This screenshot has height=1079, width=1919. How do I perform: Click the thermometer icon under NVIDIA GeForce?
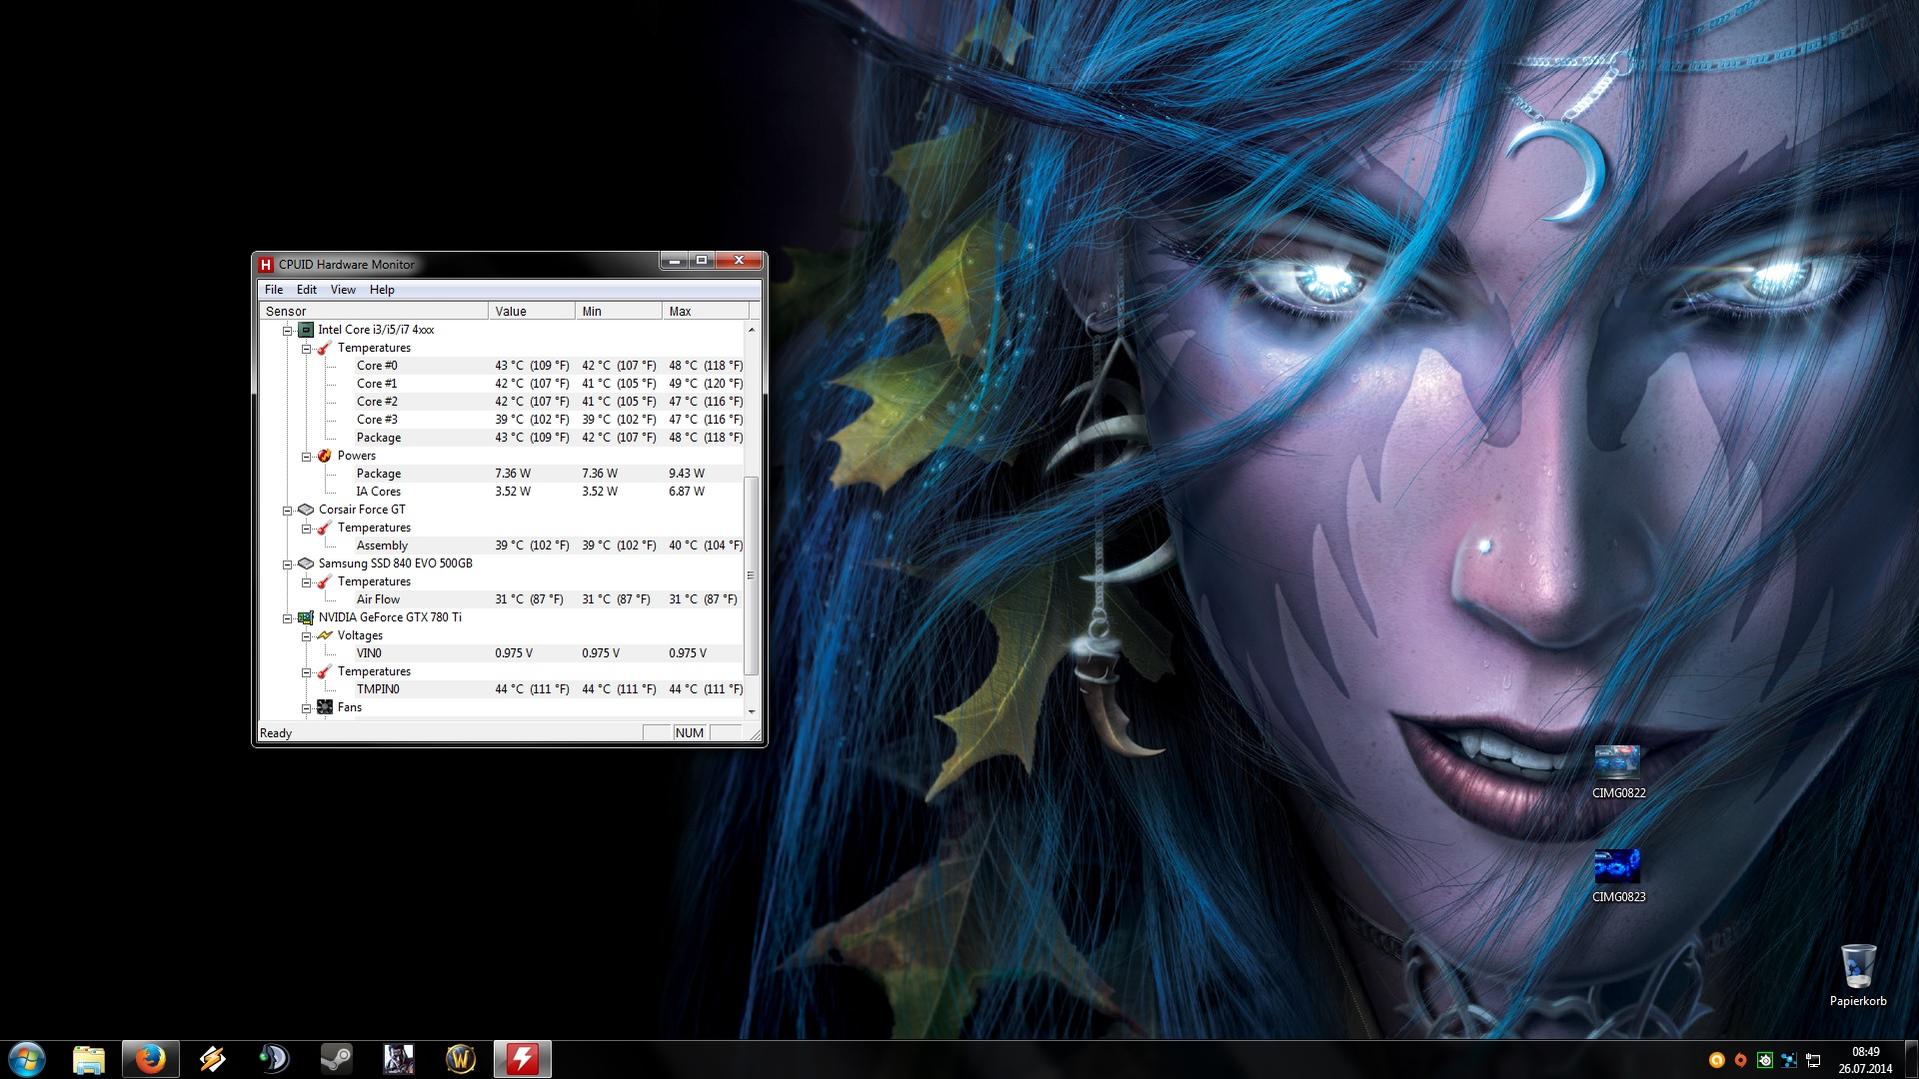pos(324,672)
